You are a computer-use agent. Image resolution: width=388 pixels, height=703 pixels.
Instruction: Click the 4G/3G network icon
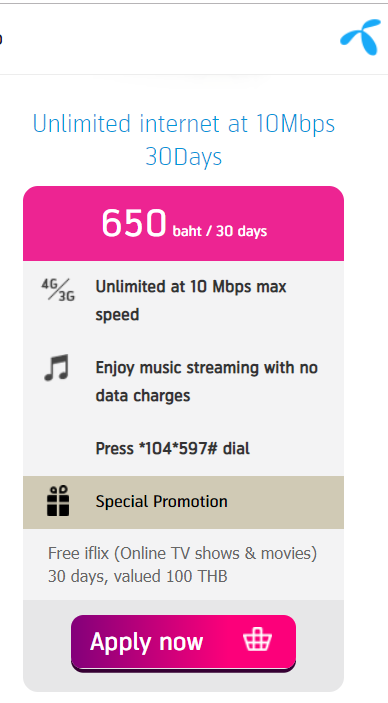click(x=58, y=290)
